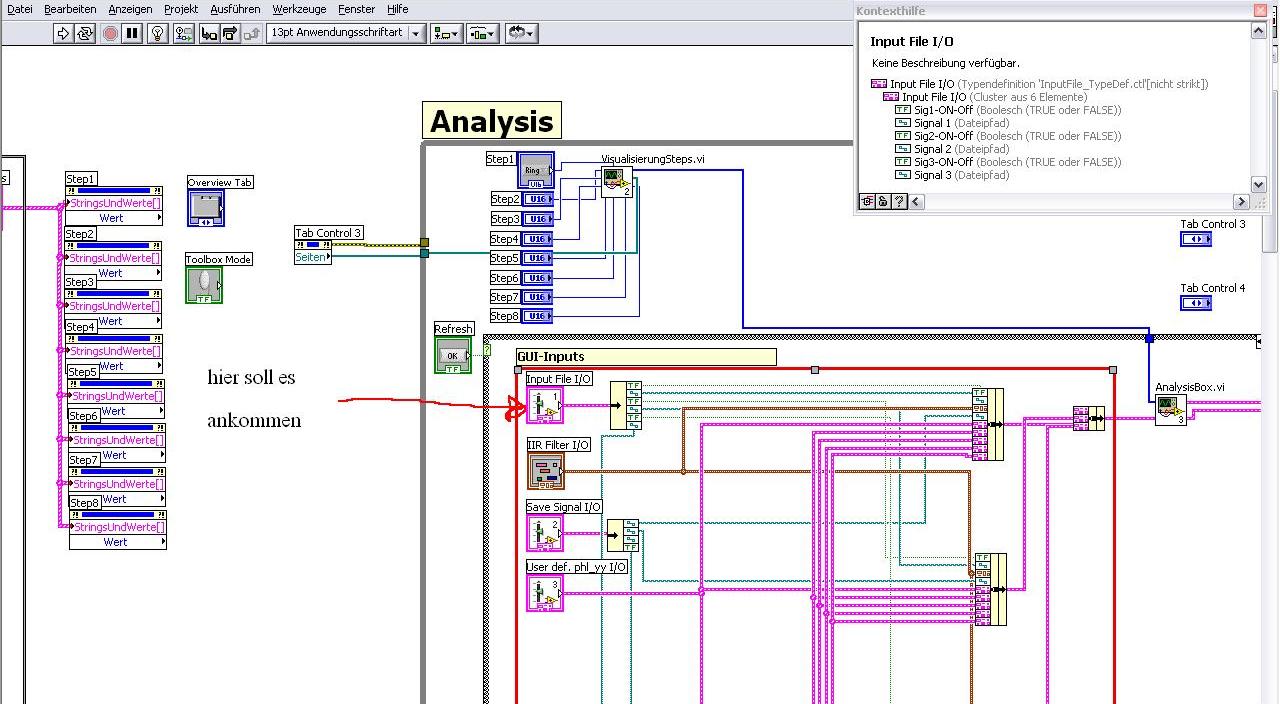Viewport: 1280px width, 704px height.
Task: Pause execution with the toolbar Pause button
Action: coord(132,33)
